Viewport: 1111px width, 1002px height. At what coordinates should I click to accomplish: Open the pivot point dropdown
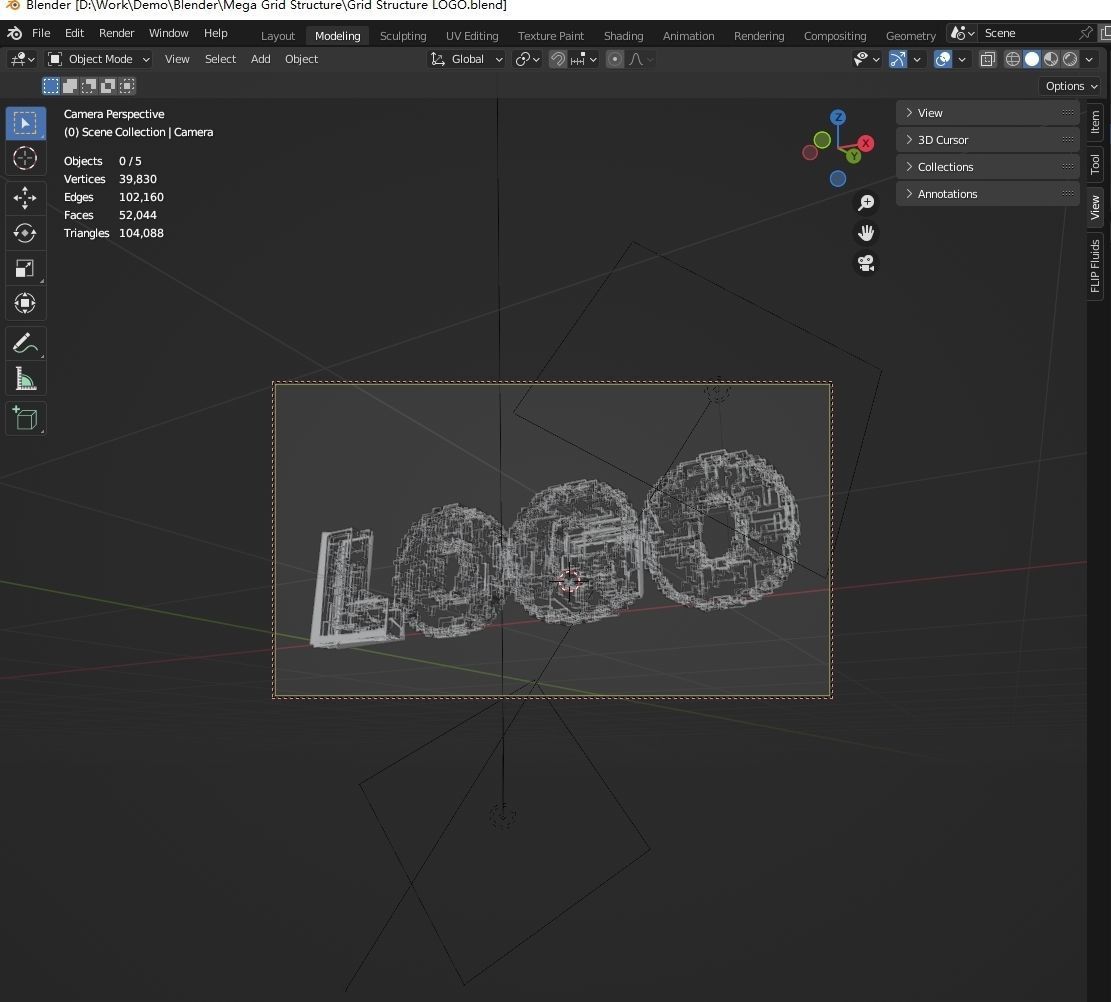[x=528, y=60]
